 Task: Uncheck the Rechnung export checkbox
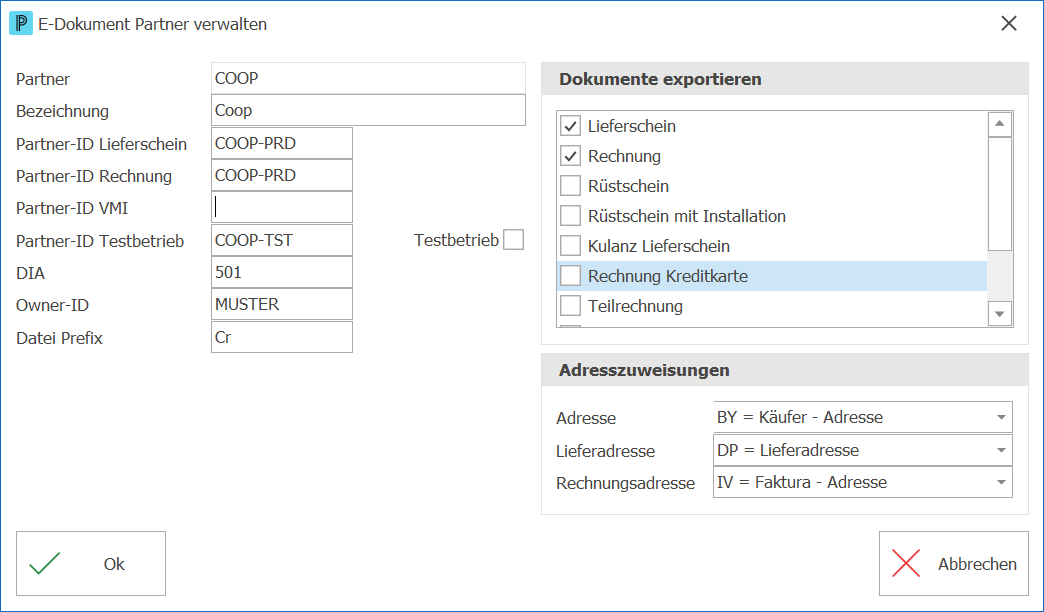pos(571,156)
